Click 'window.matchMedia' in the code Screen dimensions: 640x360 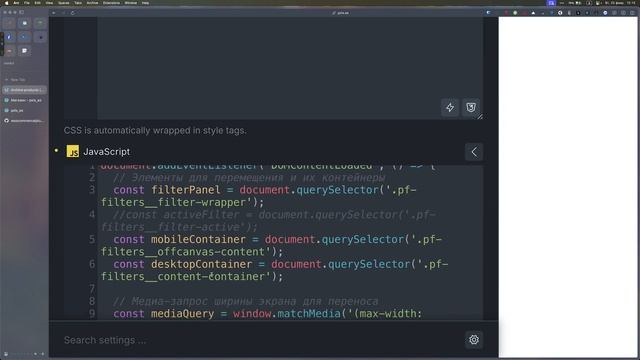coord(287,314)
